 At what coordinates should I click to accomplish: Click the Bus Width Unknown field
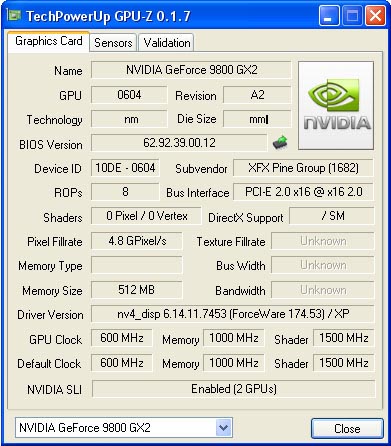[323, 265]
